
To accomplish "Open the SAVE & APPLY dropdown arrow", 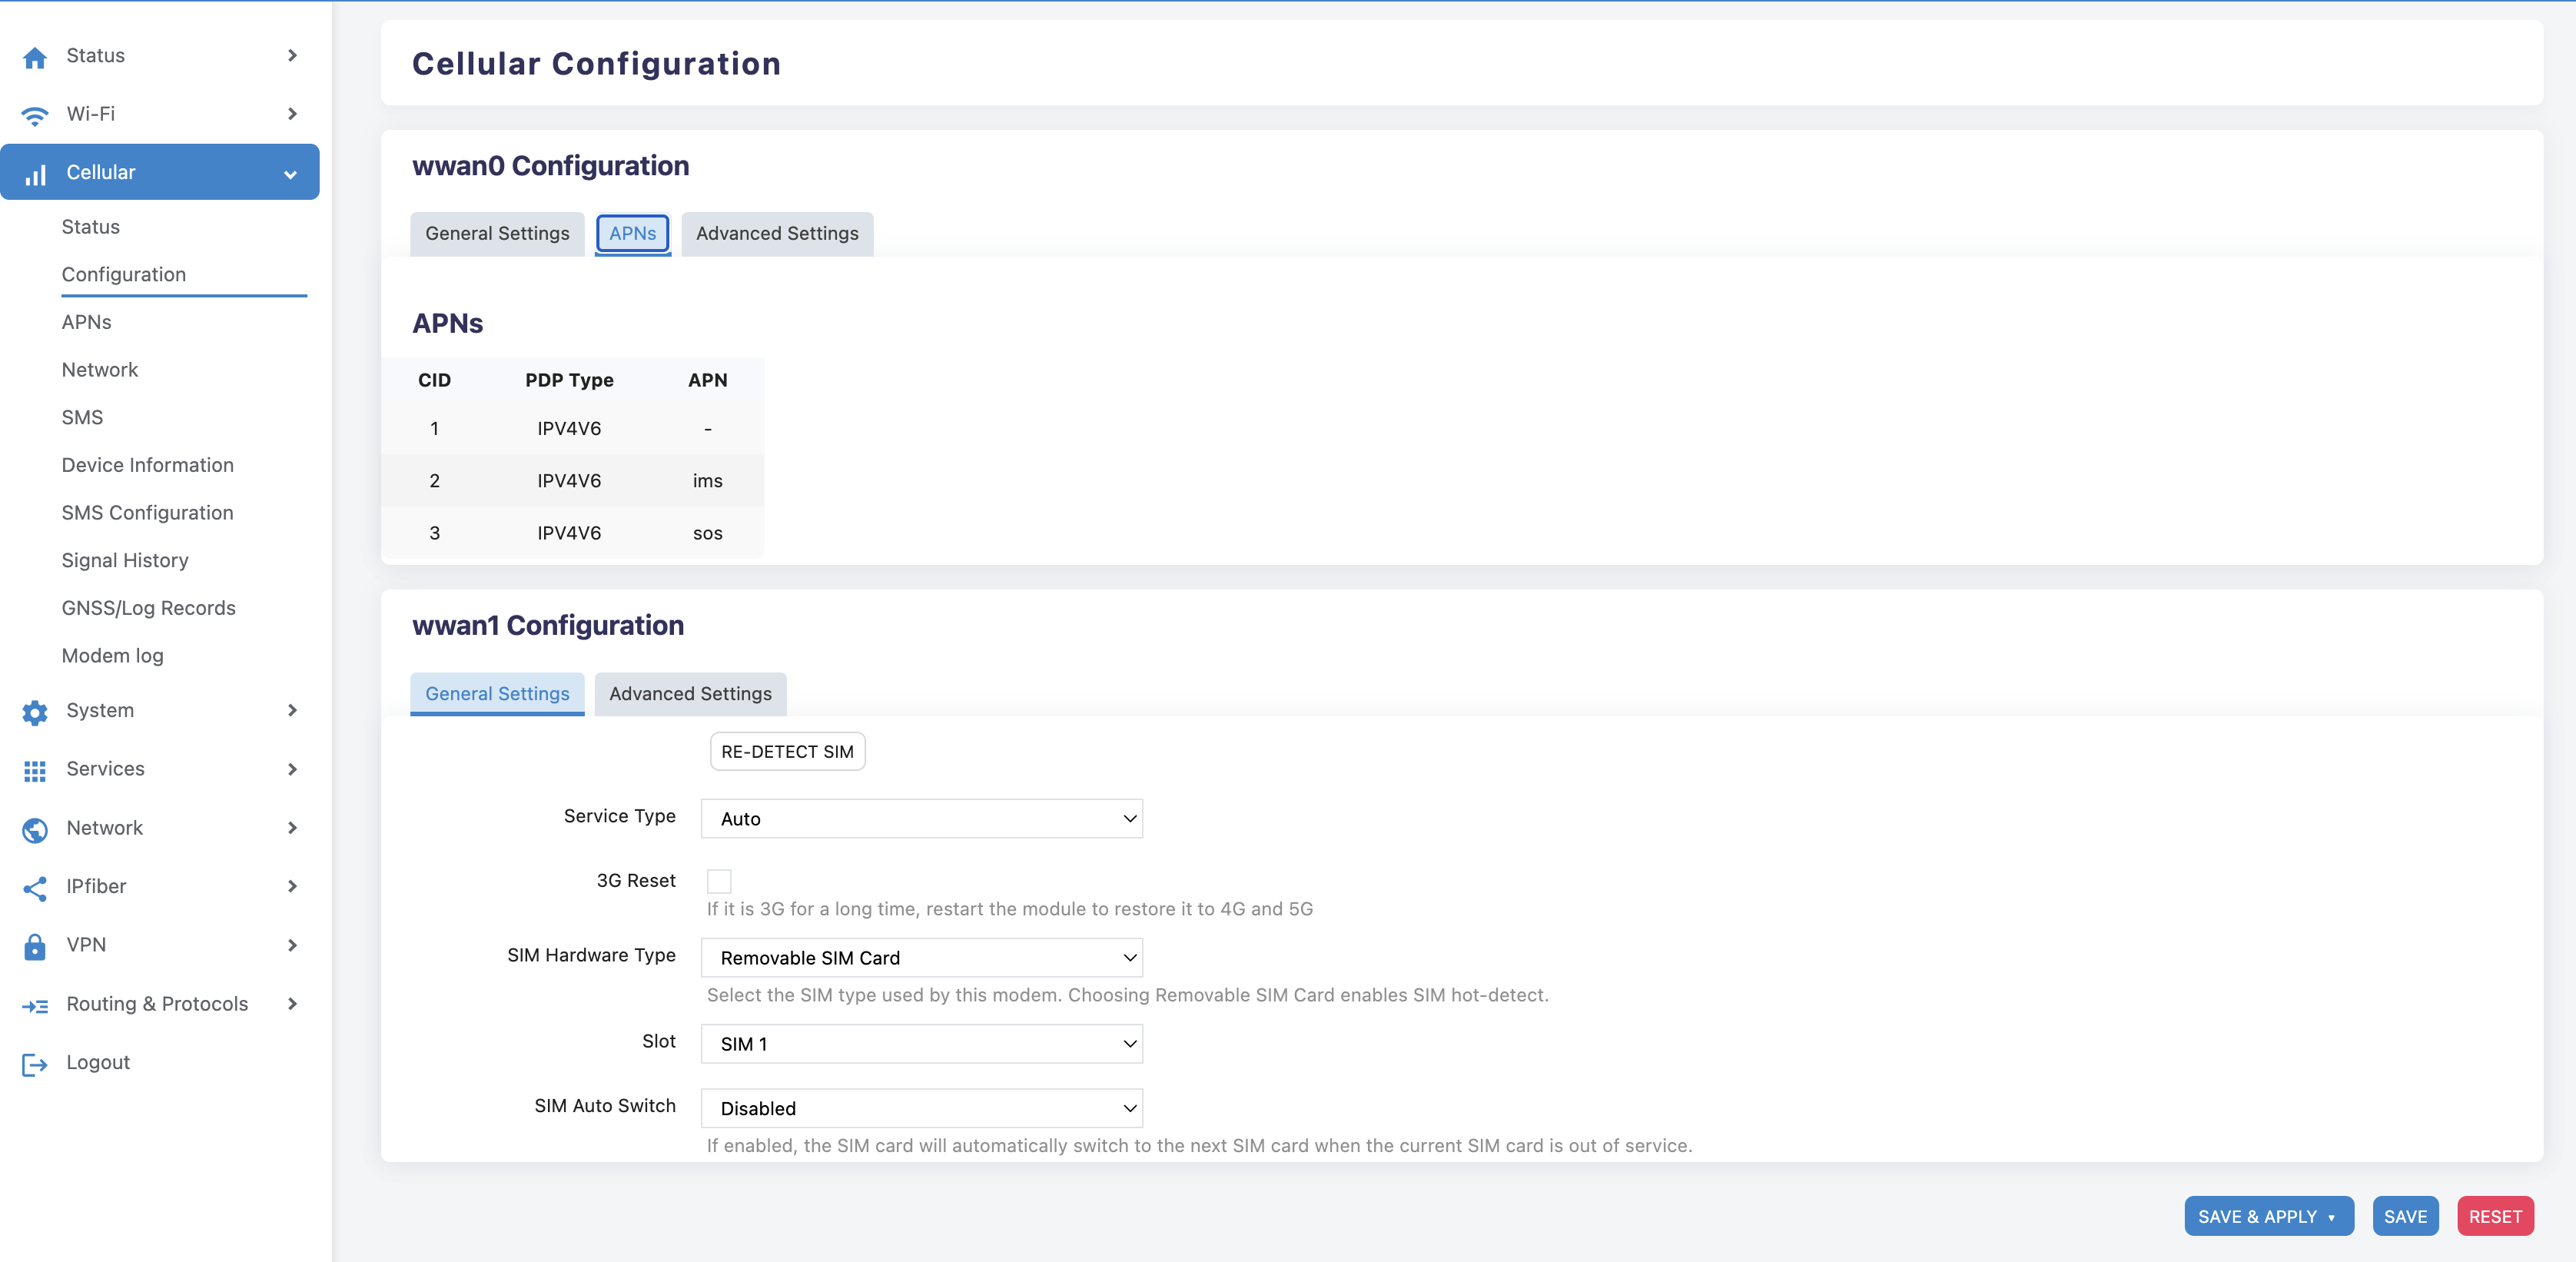I will (x=2332, y=1217).
